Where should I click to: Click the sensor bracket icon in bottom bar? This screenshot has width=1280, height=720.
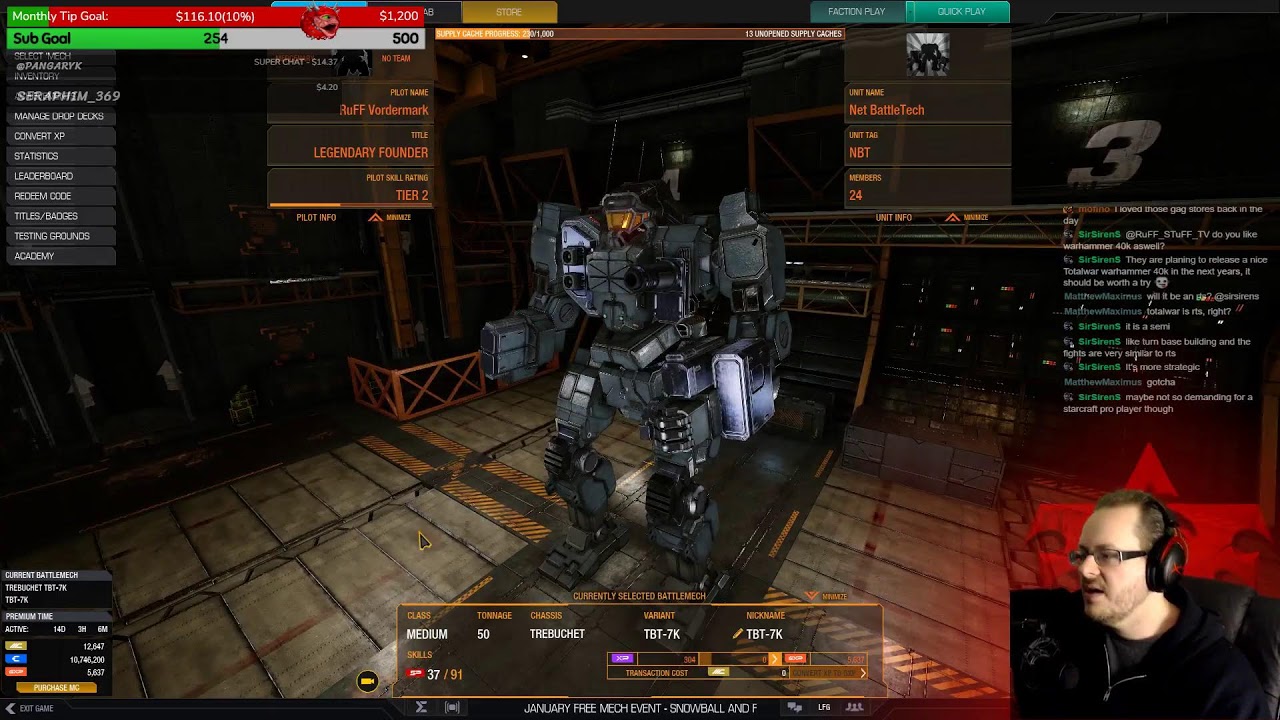(452, 707)
